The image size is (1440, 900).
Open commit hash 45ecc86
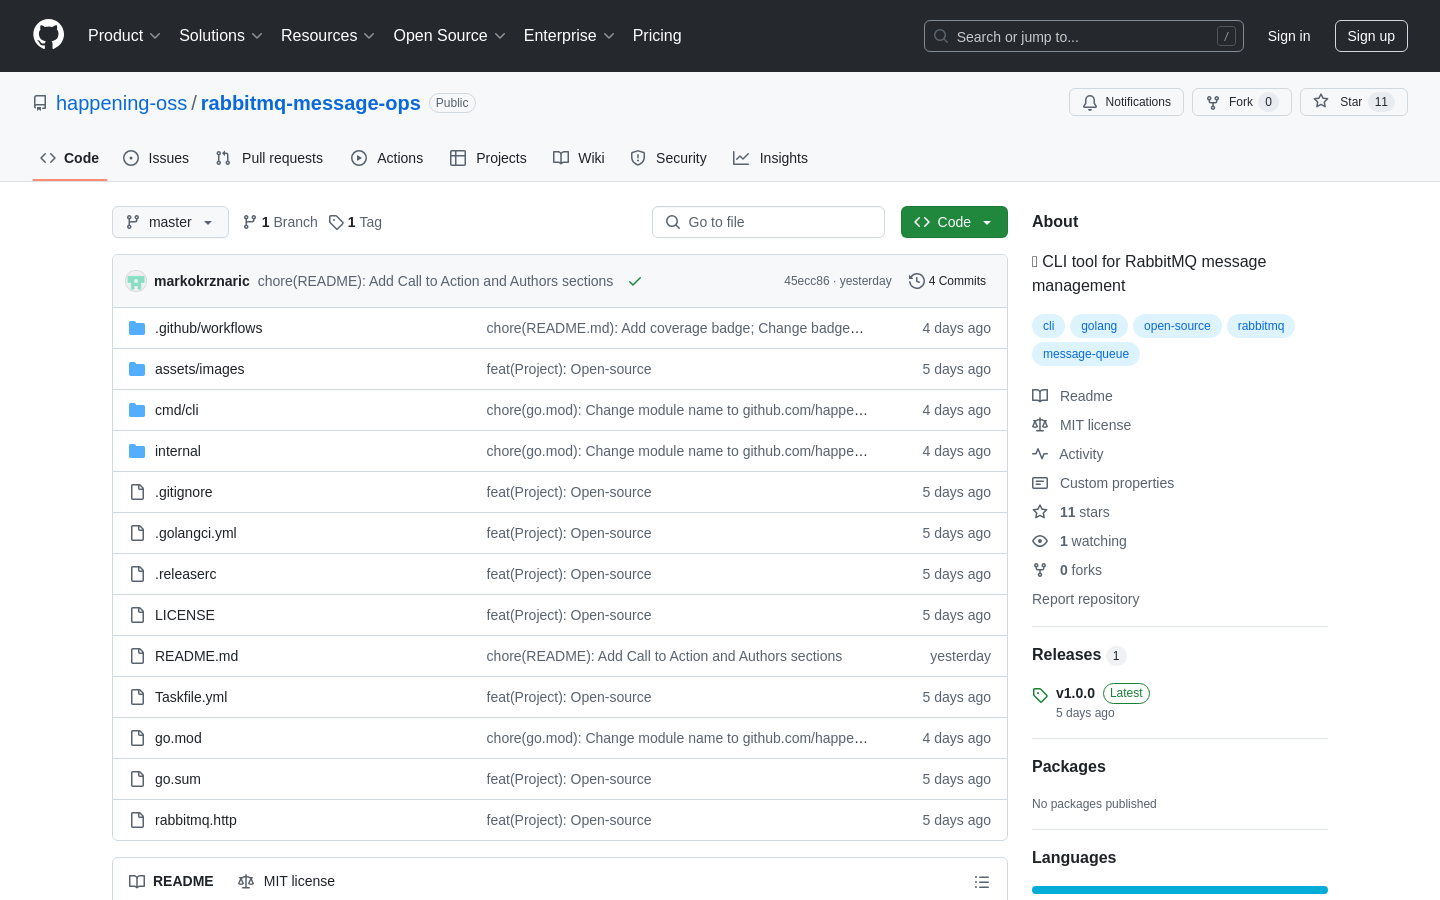point(807,281)
